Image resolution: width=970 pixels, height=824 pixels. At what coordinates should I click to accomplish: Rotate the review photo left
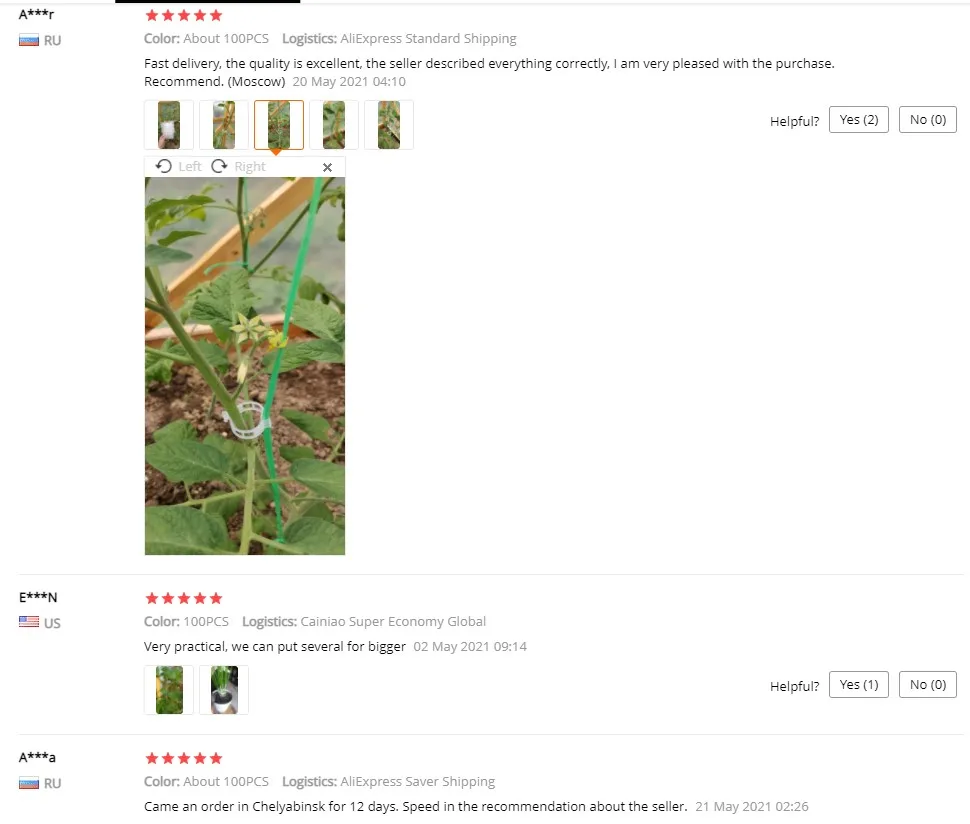(x=179, y=166)
